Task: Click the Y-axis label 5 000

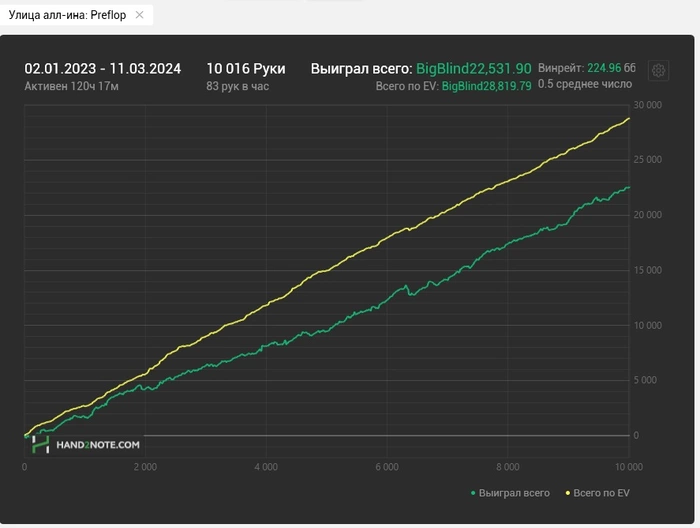Action: pos(645,380)
